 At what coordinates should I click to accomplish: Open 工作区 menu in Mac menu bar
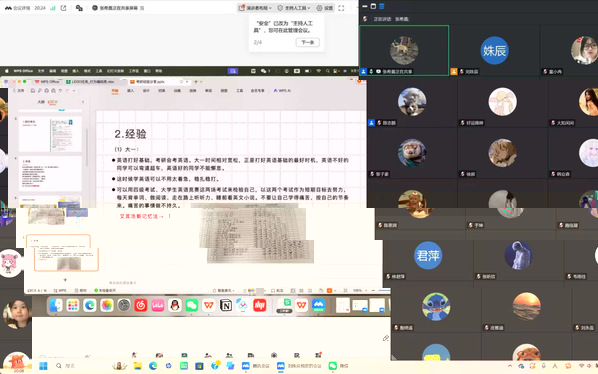[134, 71]
